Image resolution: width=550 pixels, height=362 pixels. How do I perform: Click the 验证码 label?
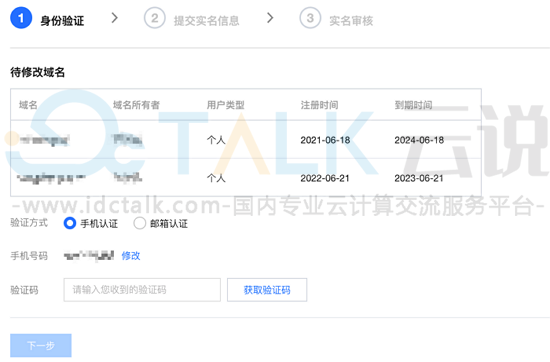point(24,290)
